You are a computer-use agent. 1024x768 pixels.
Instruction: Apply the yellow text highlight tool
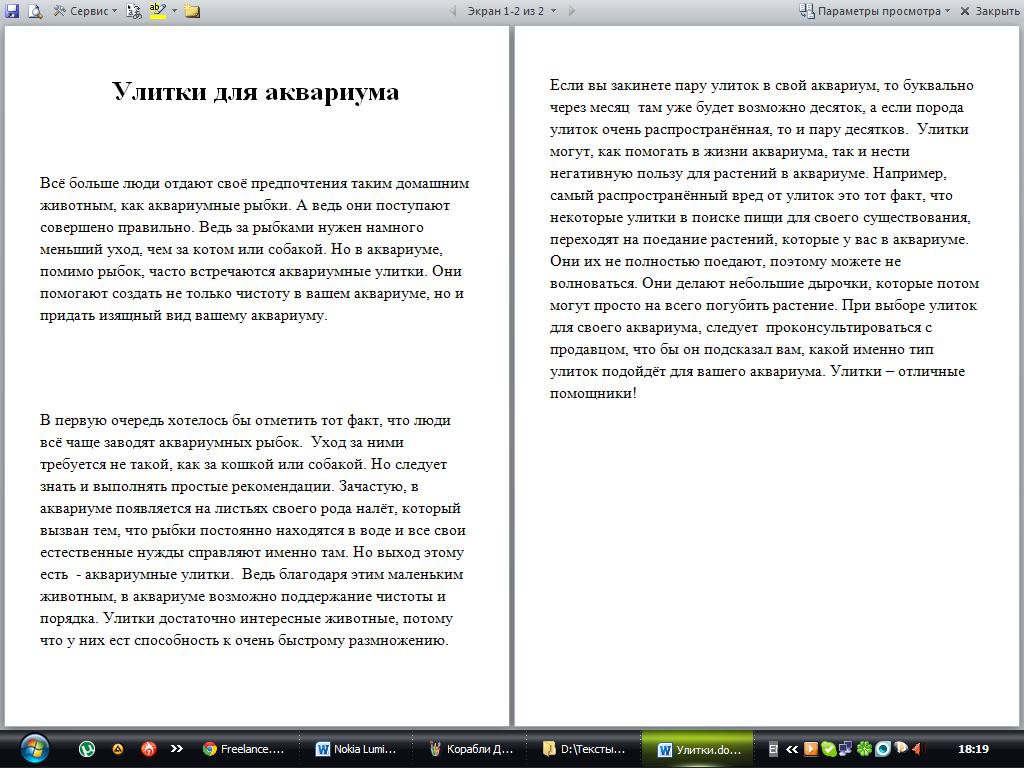(x=157, y=10)
